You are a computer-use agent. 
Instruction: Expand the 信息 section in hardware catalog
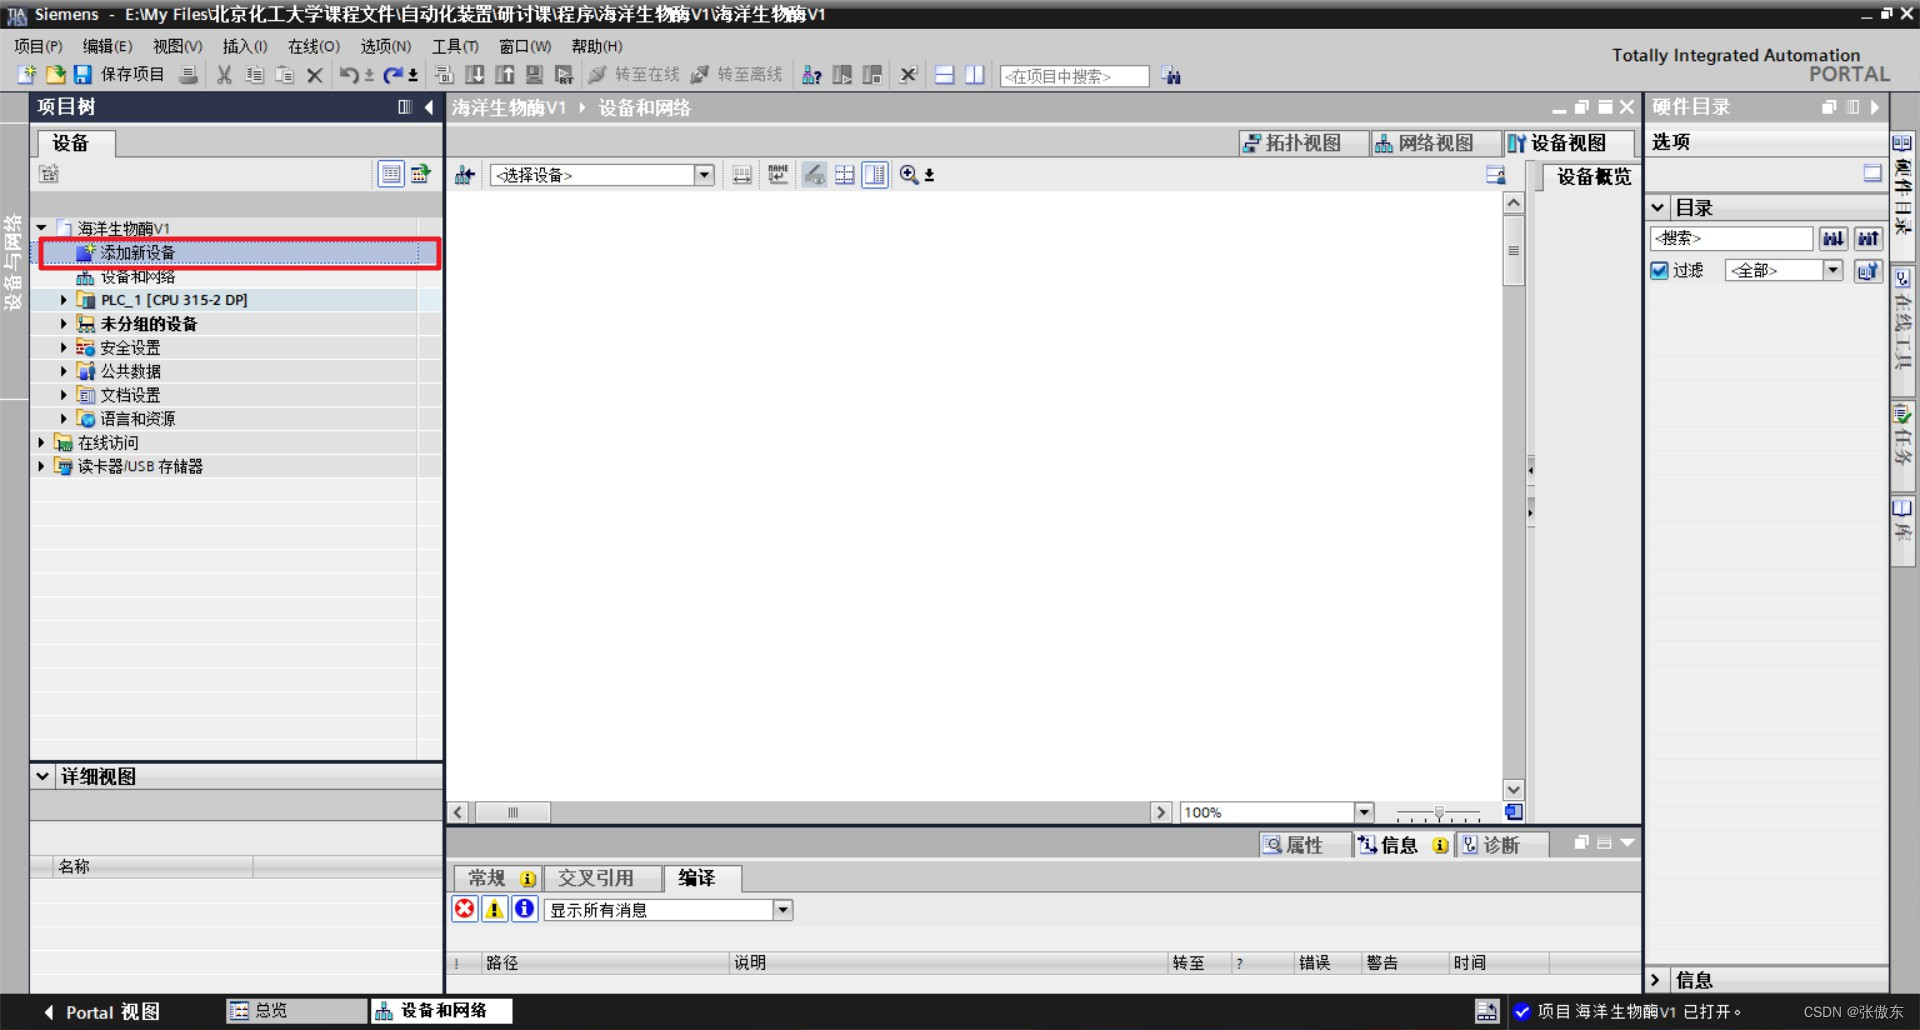[1656, 980]
